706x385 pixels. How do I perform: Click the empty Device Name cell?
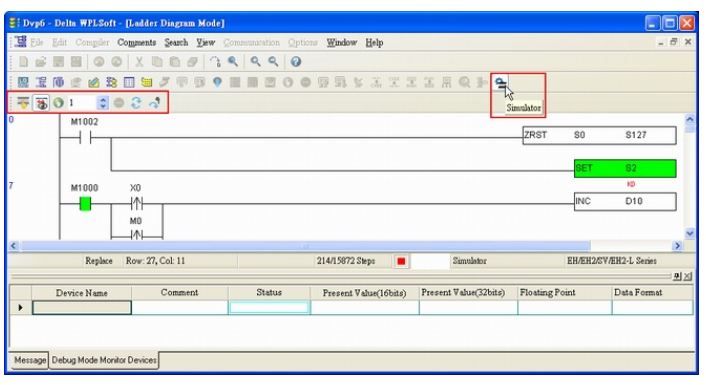point(82,308)
